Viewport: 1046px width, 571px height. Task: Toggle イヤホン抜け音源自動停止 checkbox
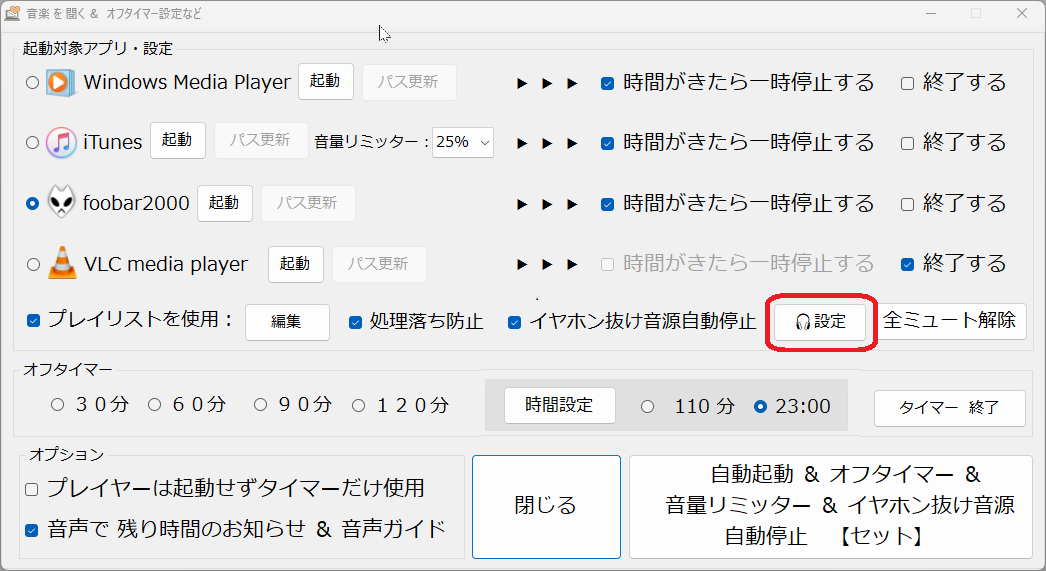tap(514, 323)
